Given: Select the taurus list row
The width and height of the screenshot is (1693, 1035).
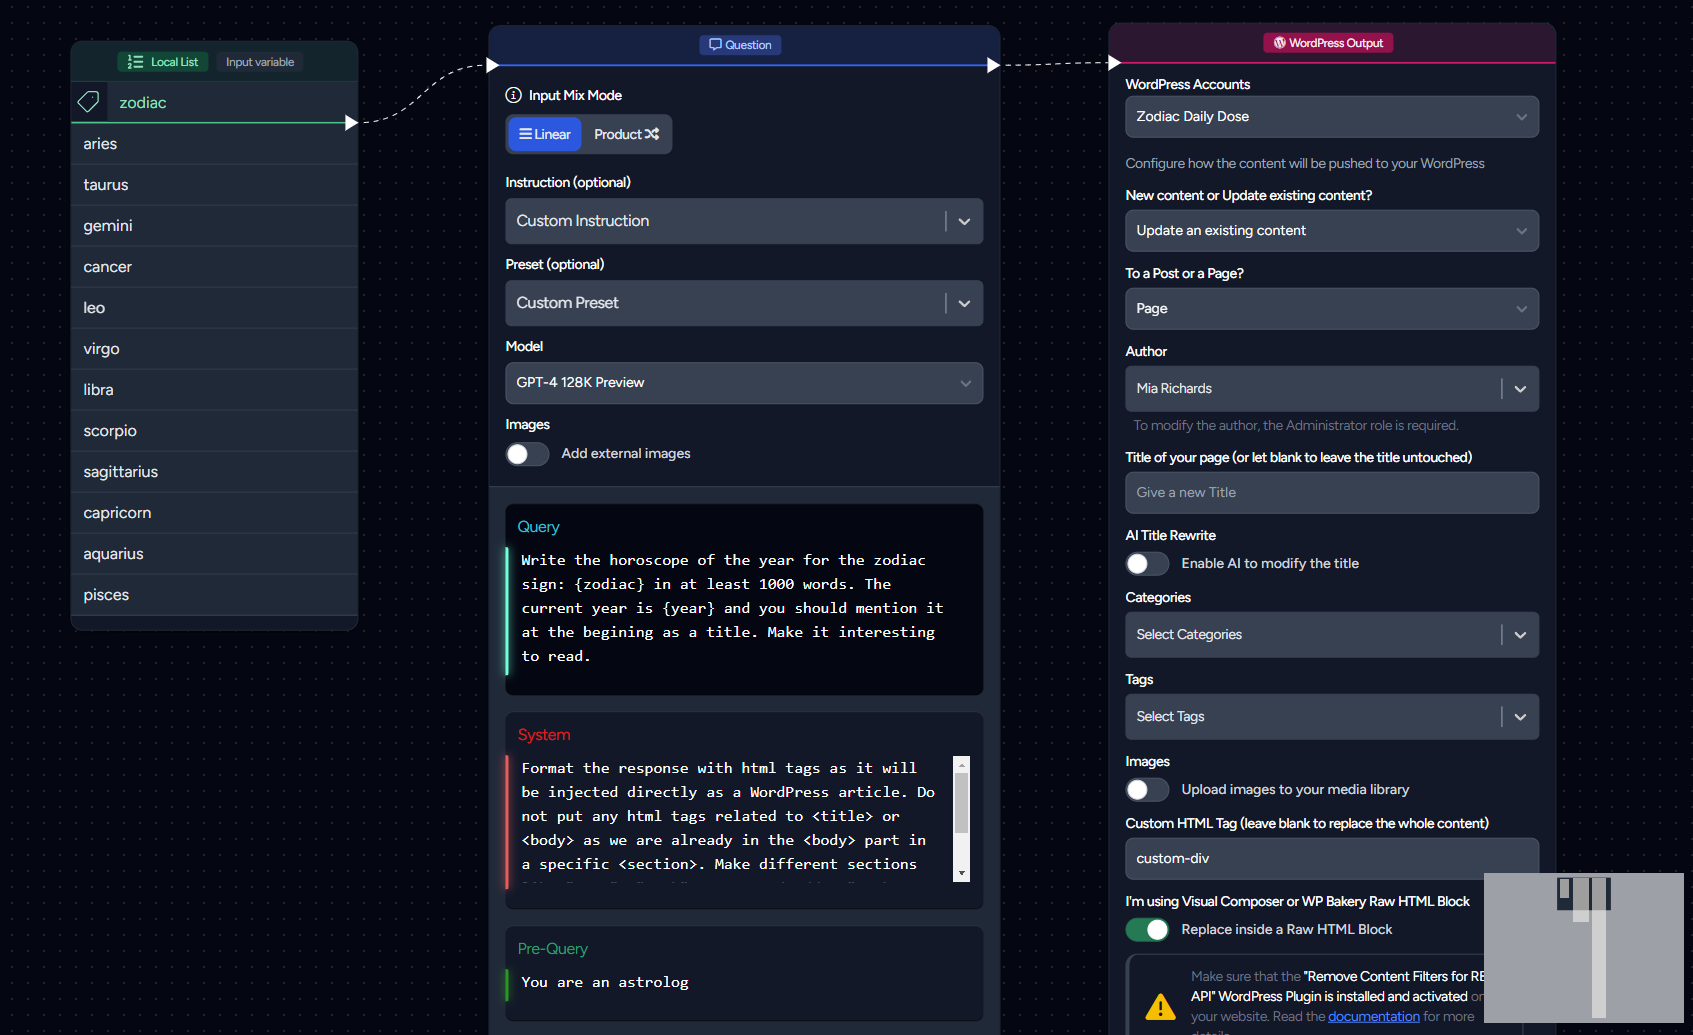Looking at the screenshot, I should click(x=214, y=185).
